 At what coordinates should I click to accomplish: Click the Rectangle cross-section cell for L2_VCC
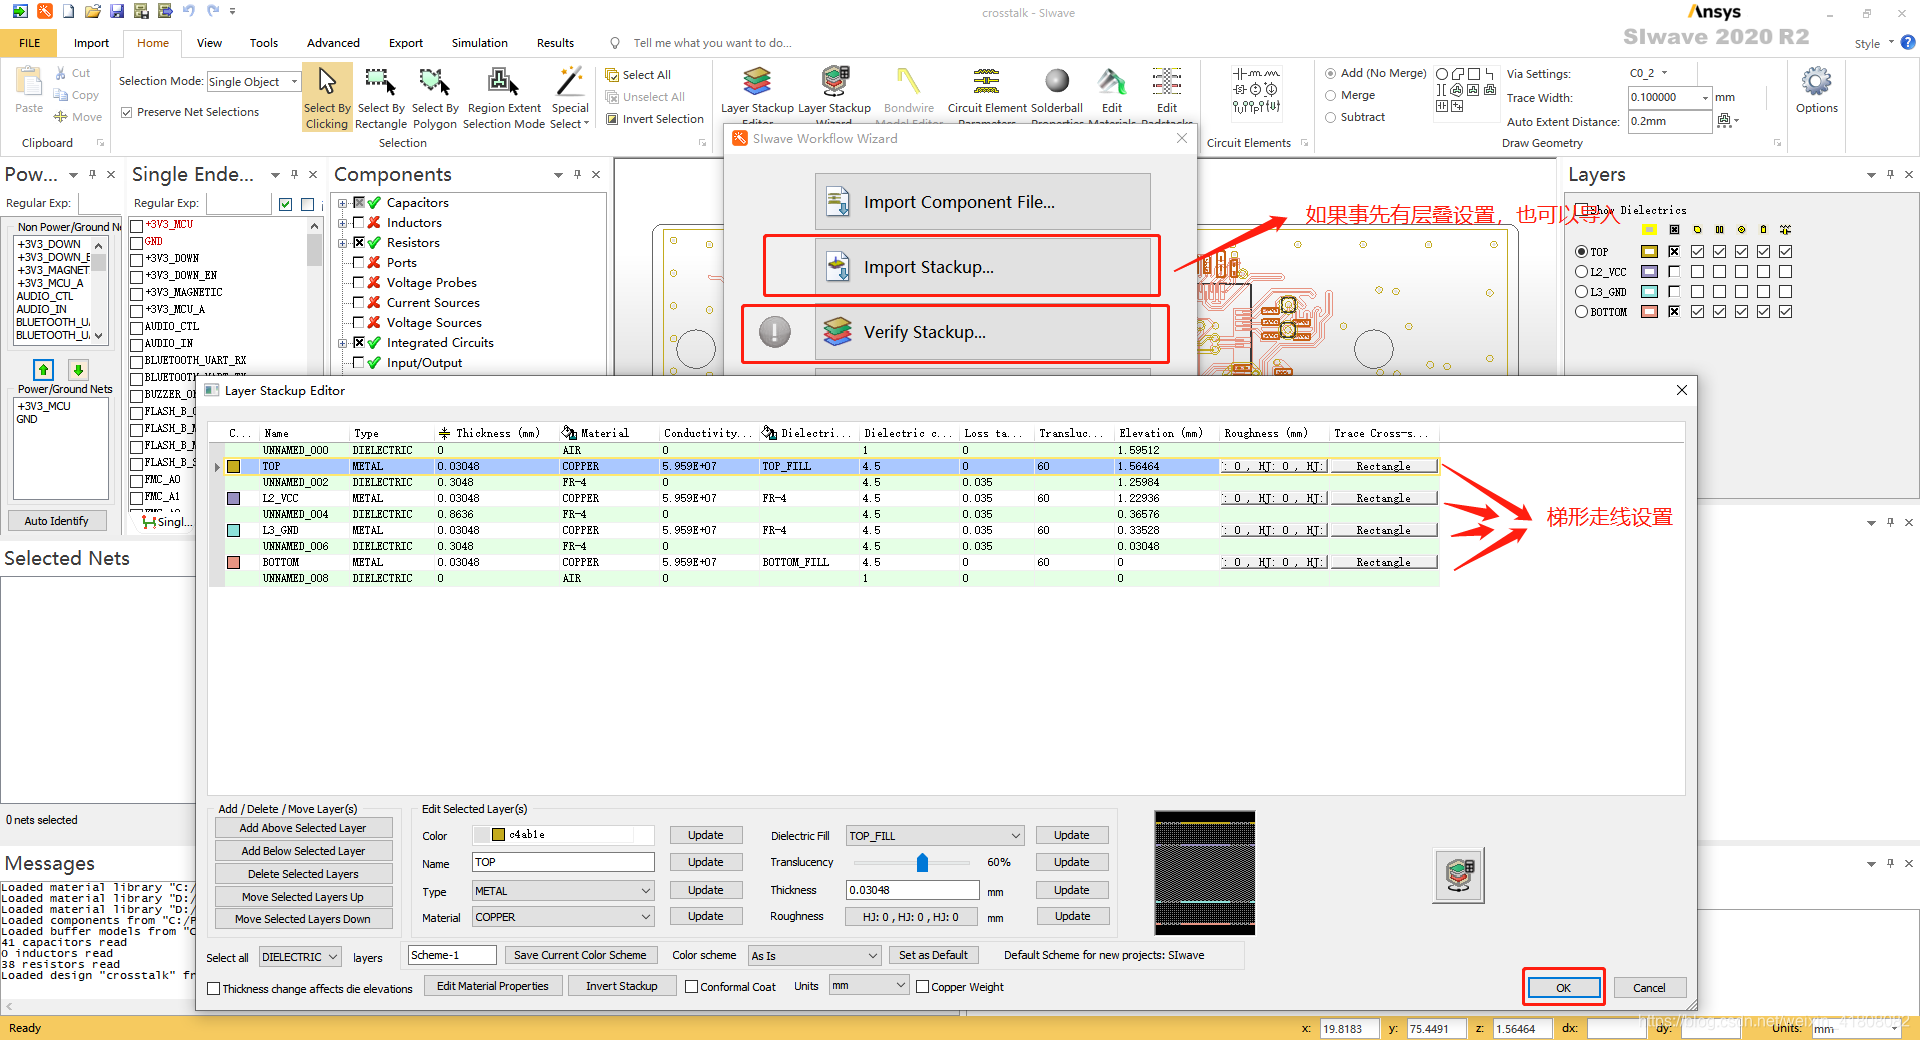click(x=1383, y=498)
